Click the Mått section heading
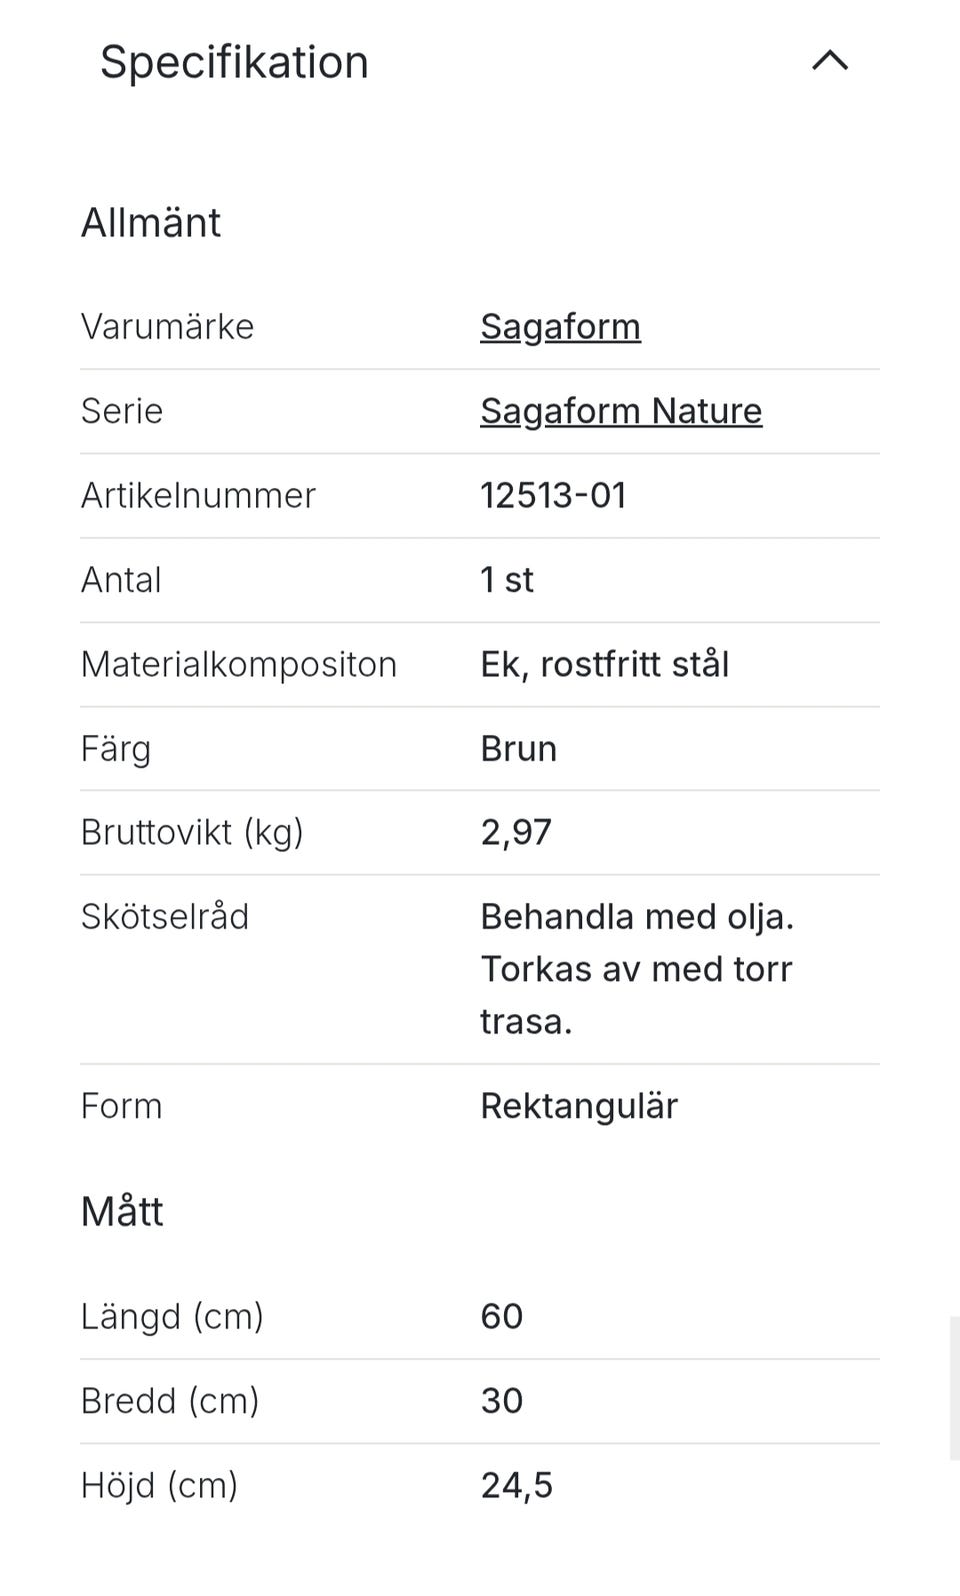 (x=122, y=1212)
